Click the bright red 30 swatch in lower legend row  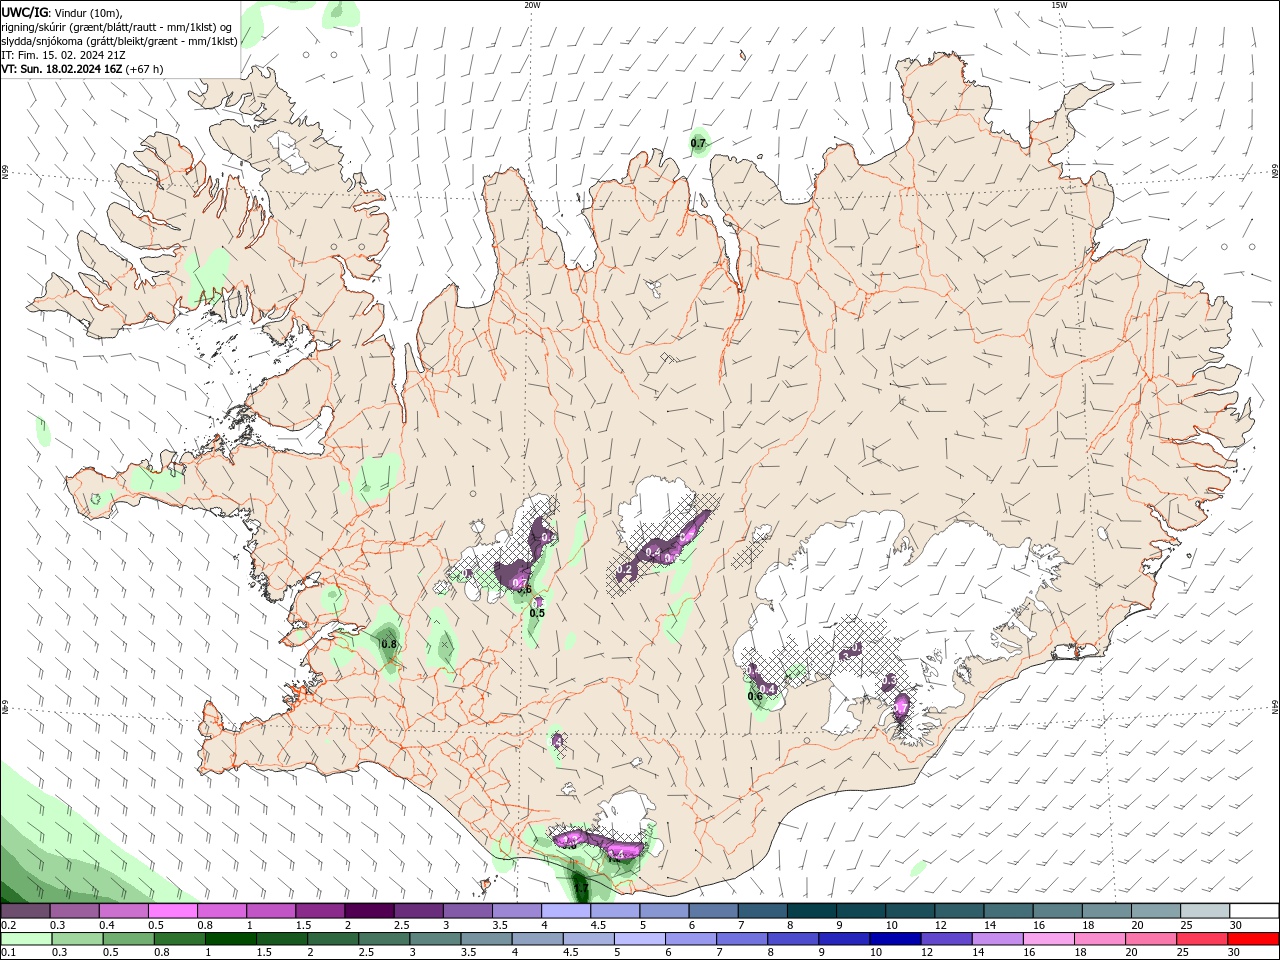pyautogui.click(x=1254, y=939)
